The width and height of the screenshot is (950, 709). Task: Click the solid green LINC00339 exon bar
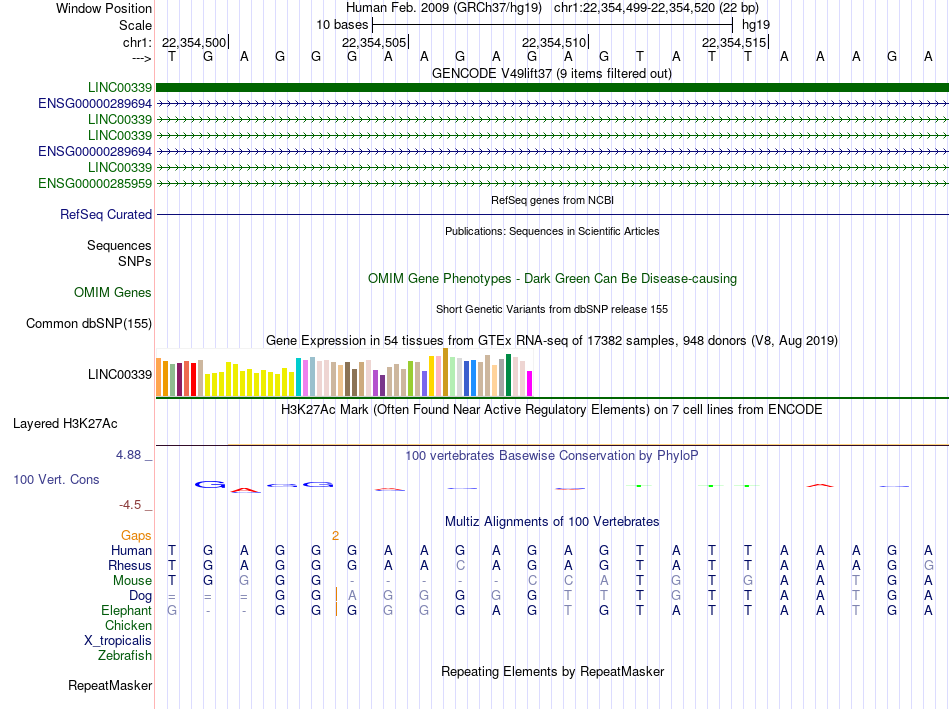[552, 87]
